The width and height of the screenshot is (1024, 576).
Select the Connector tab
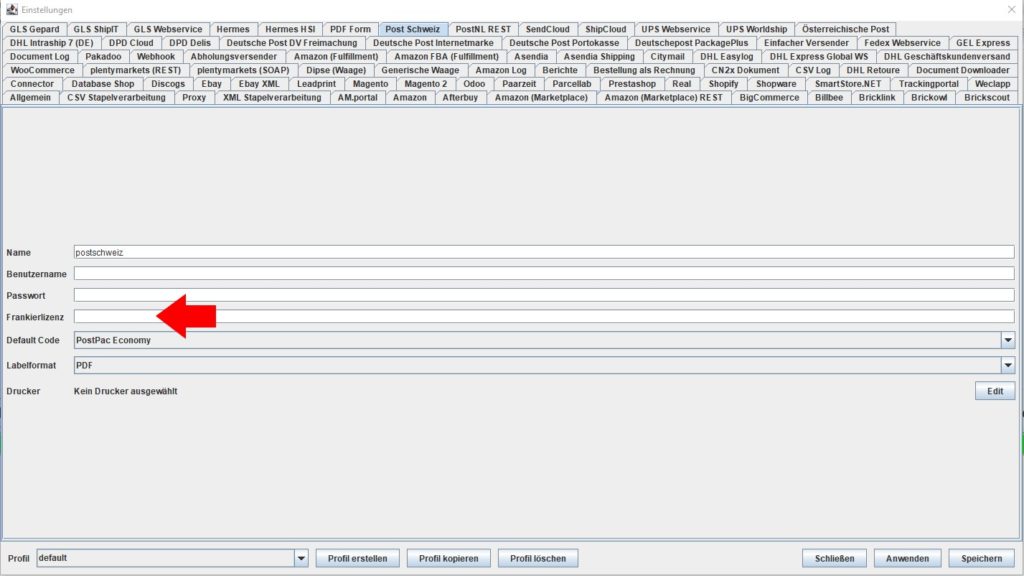[x=32, y=84]
